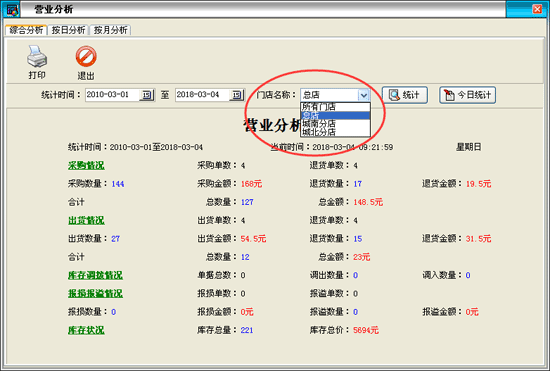Screen dimensions: 550x371
Task: Open the 采购情况 link
Action: click(x=86, y=165)
